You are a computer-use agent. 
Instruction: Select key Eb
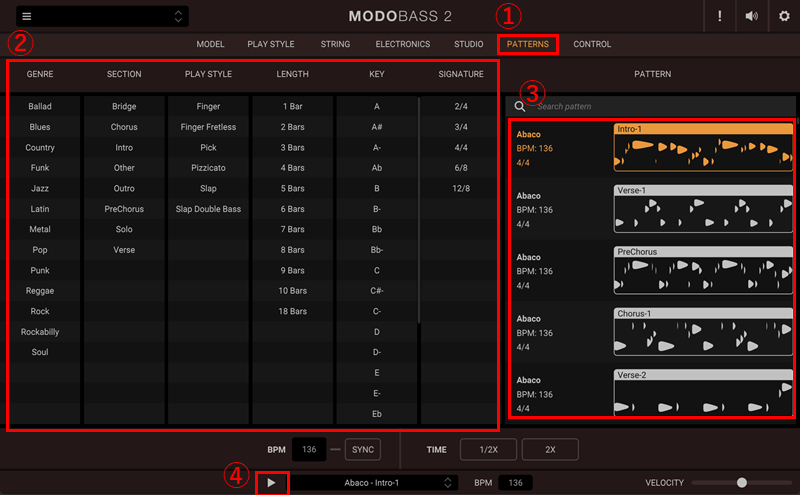pyautogui.click(x=377, y=414)
